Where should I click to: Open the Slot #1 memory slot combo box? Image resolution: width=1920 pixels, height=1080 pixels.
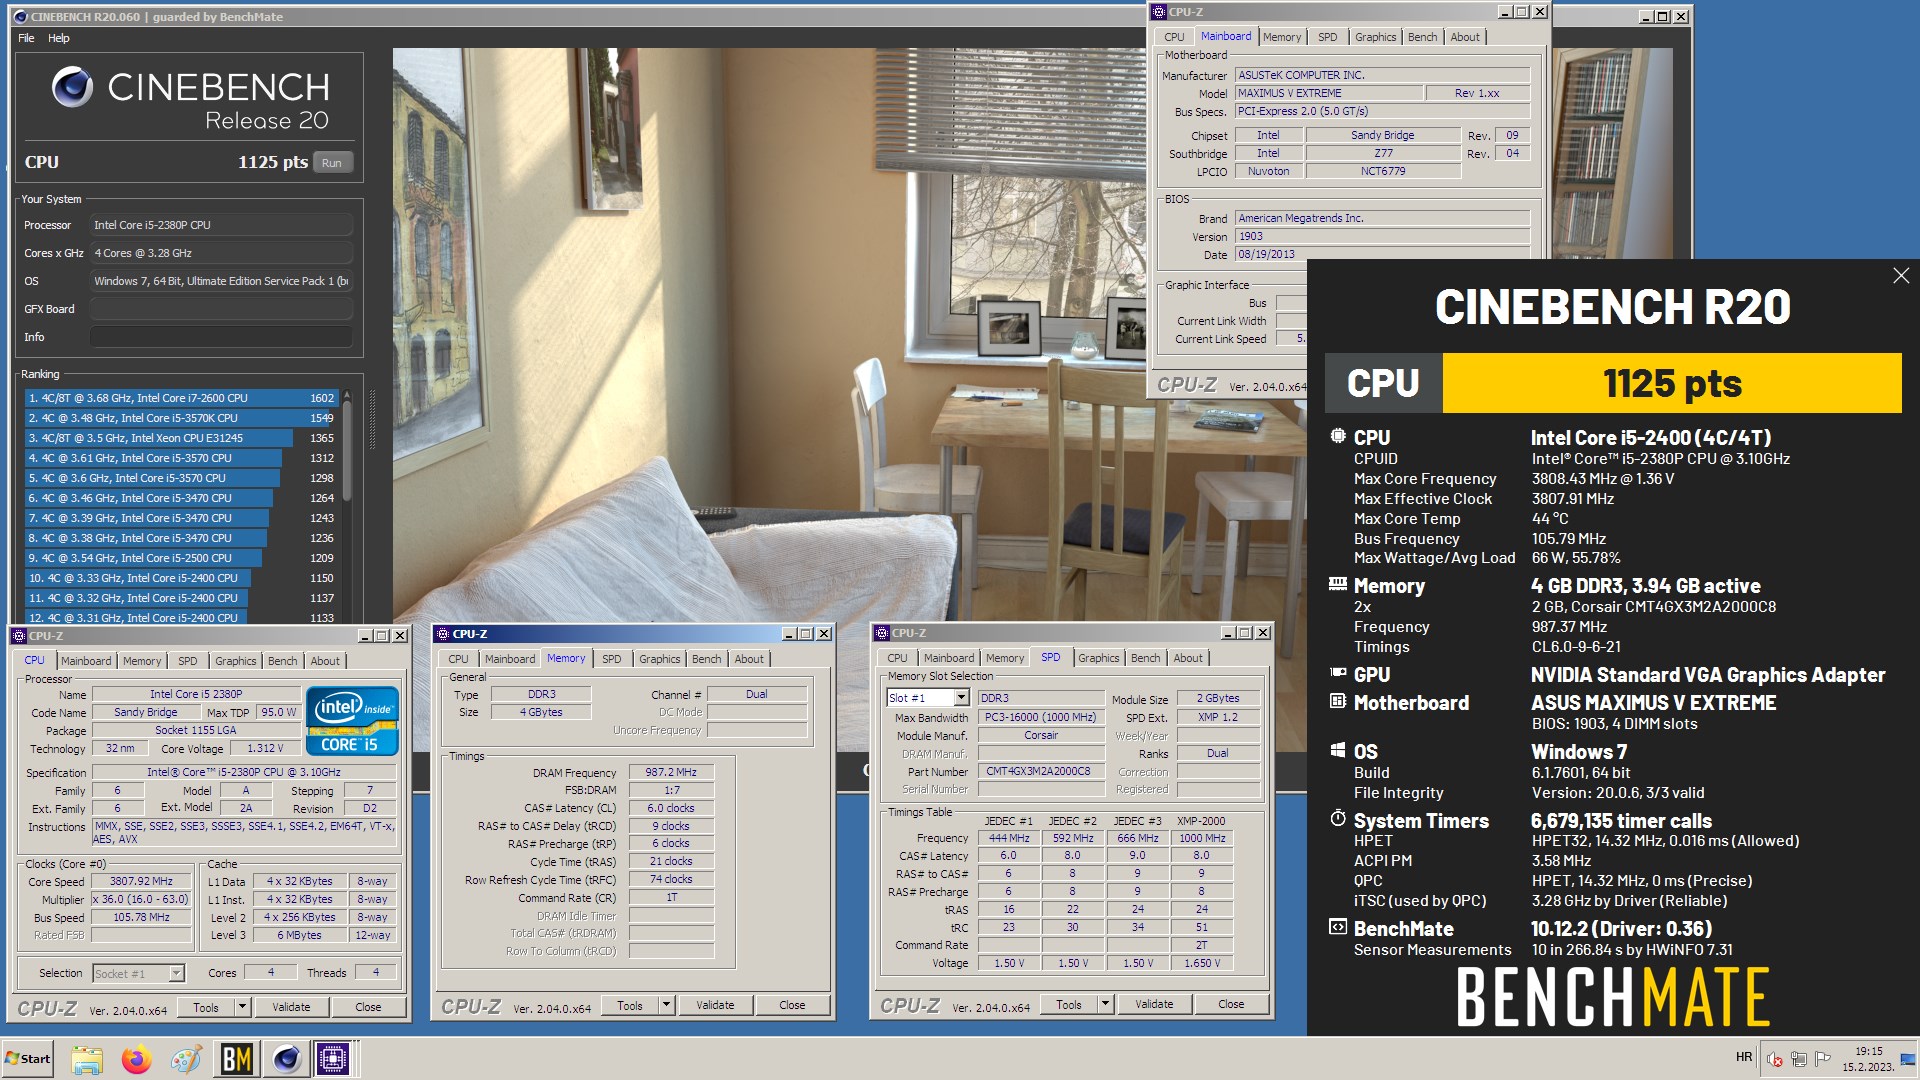coord(928,698)
